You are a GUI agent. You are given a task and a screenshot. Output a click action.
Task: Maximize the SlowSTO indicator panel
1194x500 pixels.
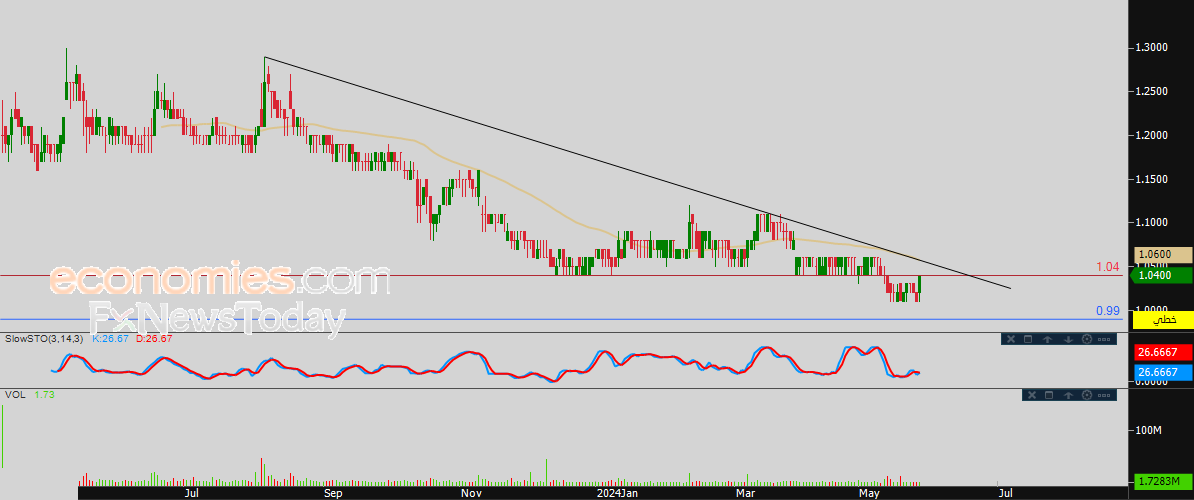(1026, 339)
